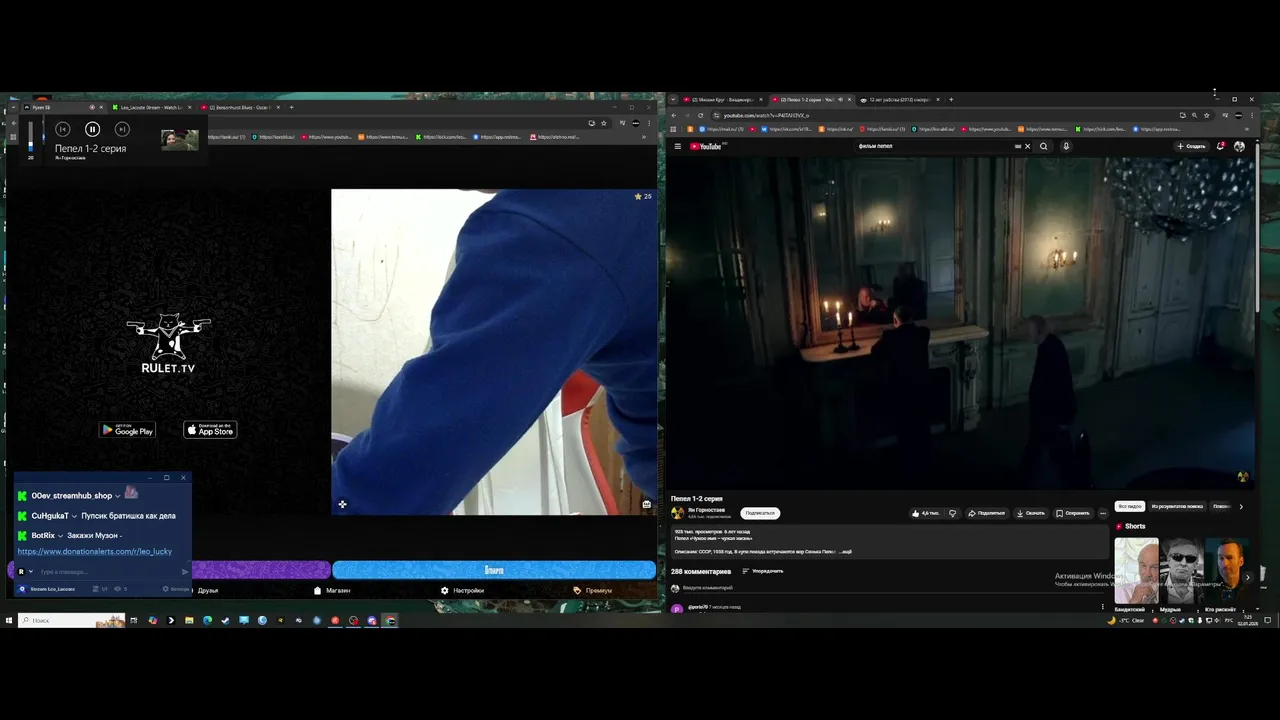The image size is (1280, 720).
Task: Dislike the YouTube video
Action: (x=952, y=513)
